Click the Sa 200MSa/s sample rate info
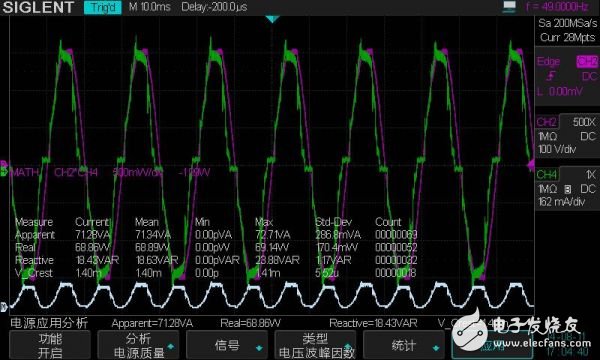The height and width of the screenshot is (360, 600). pyautogui.click(x=567, y=23)
